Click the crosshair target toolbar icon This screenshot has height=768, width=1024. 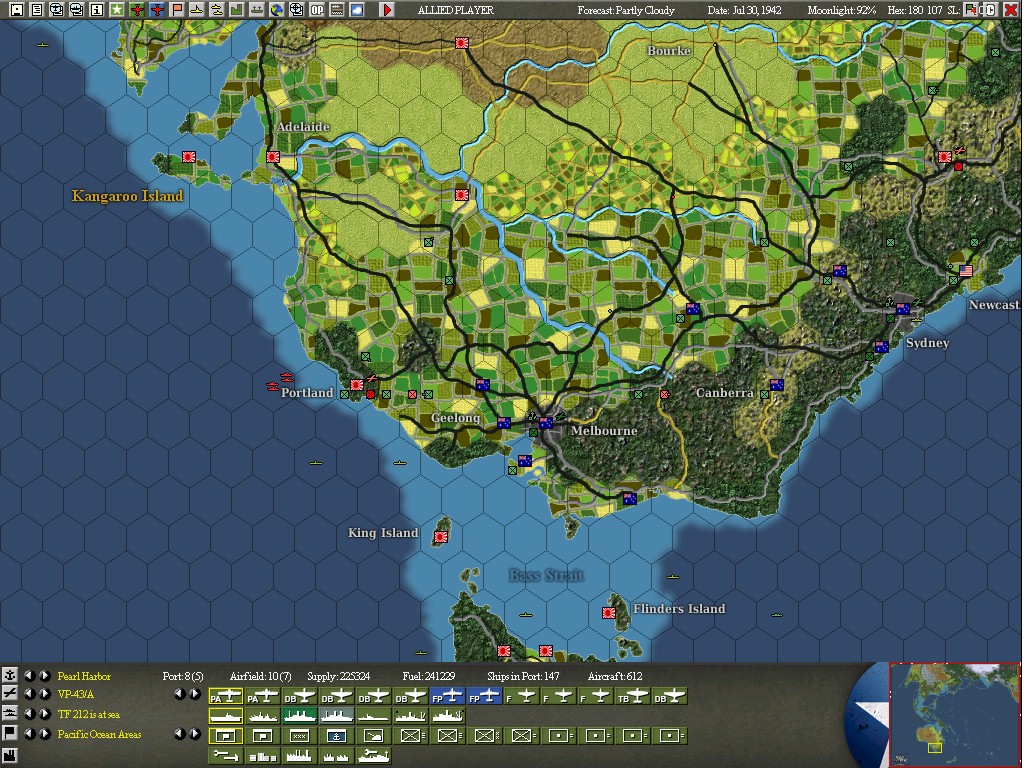pyautogui.click(x=296, y=10)
